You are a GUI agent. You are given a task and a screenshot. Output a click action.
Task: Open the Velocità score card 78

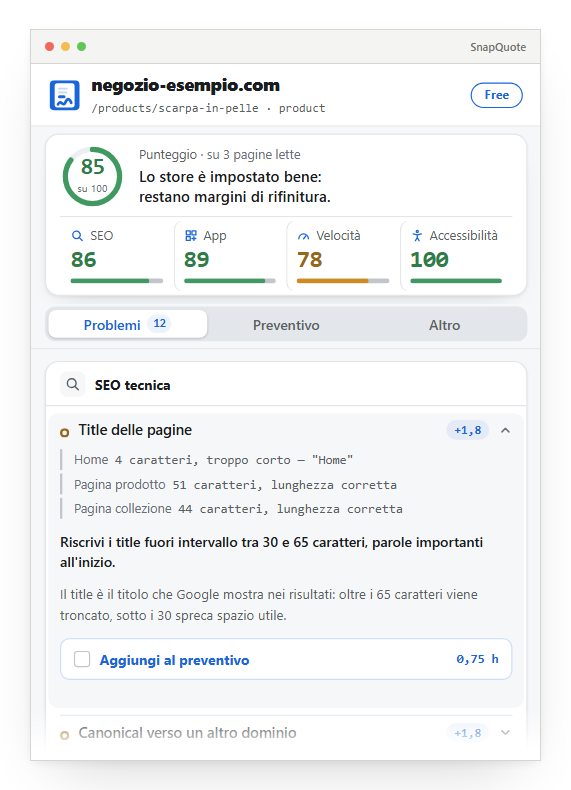[x=343, y=257]
